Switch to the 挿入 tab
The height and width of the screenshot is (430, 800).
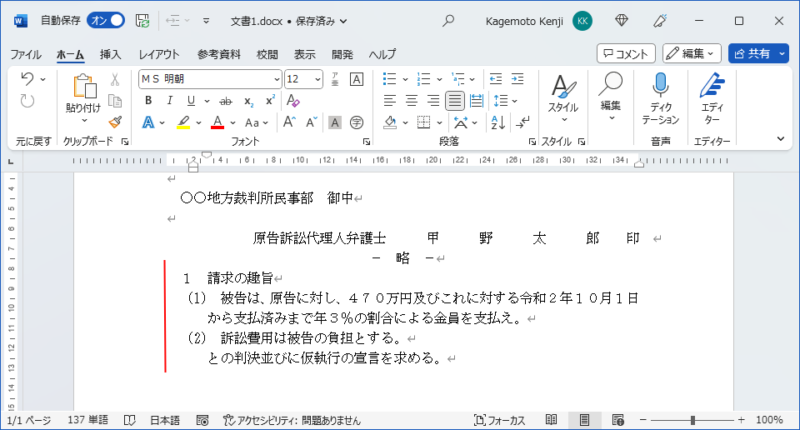click(110, 54)
